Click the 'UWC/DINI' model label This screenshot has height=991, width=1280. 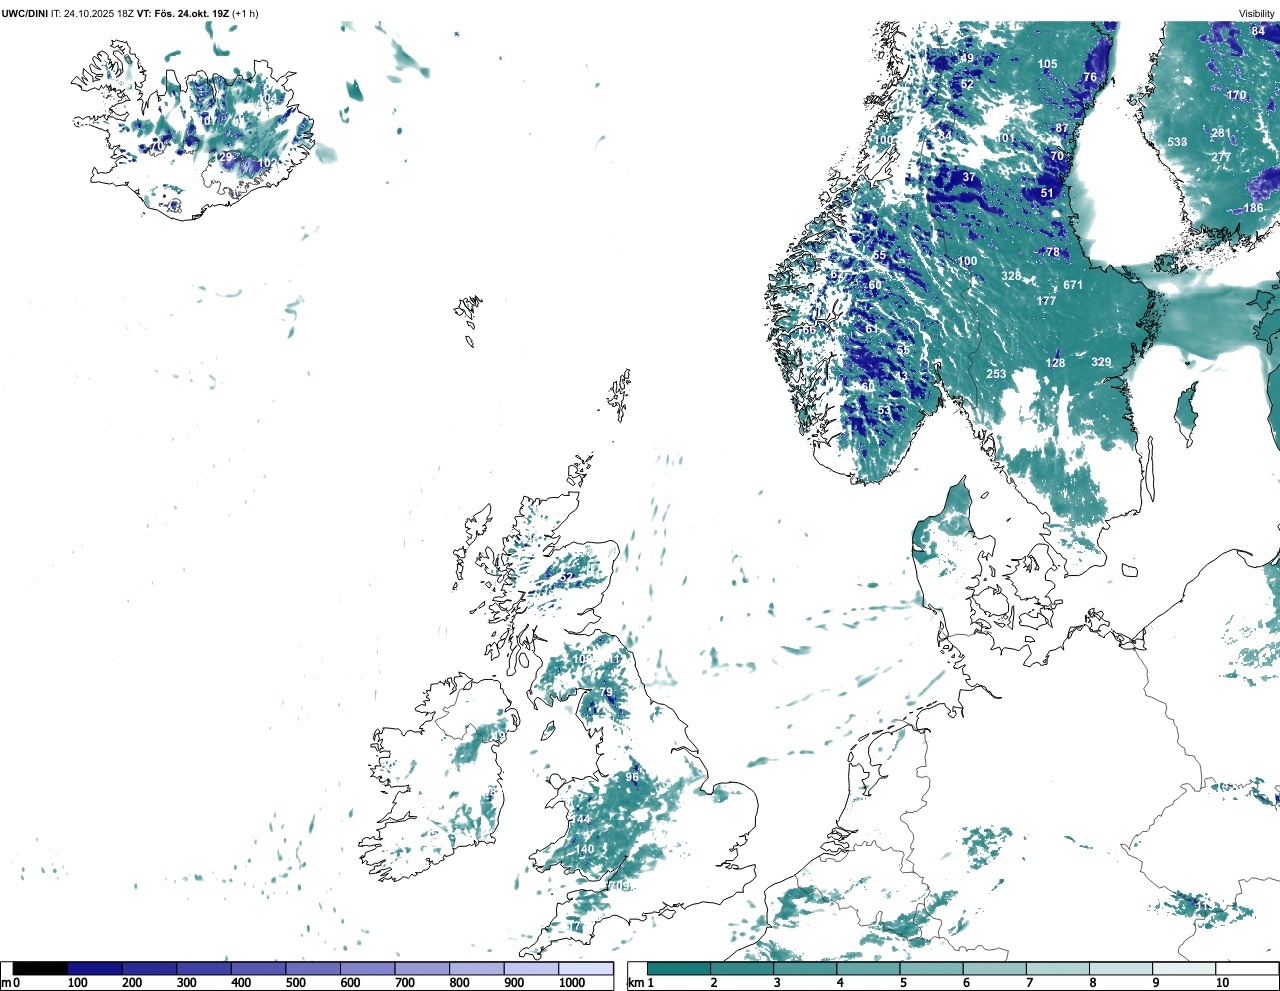(x=24, y=14)
